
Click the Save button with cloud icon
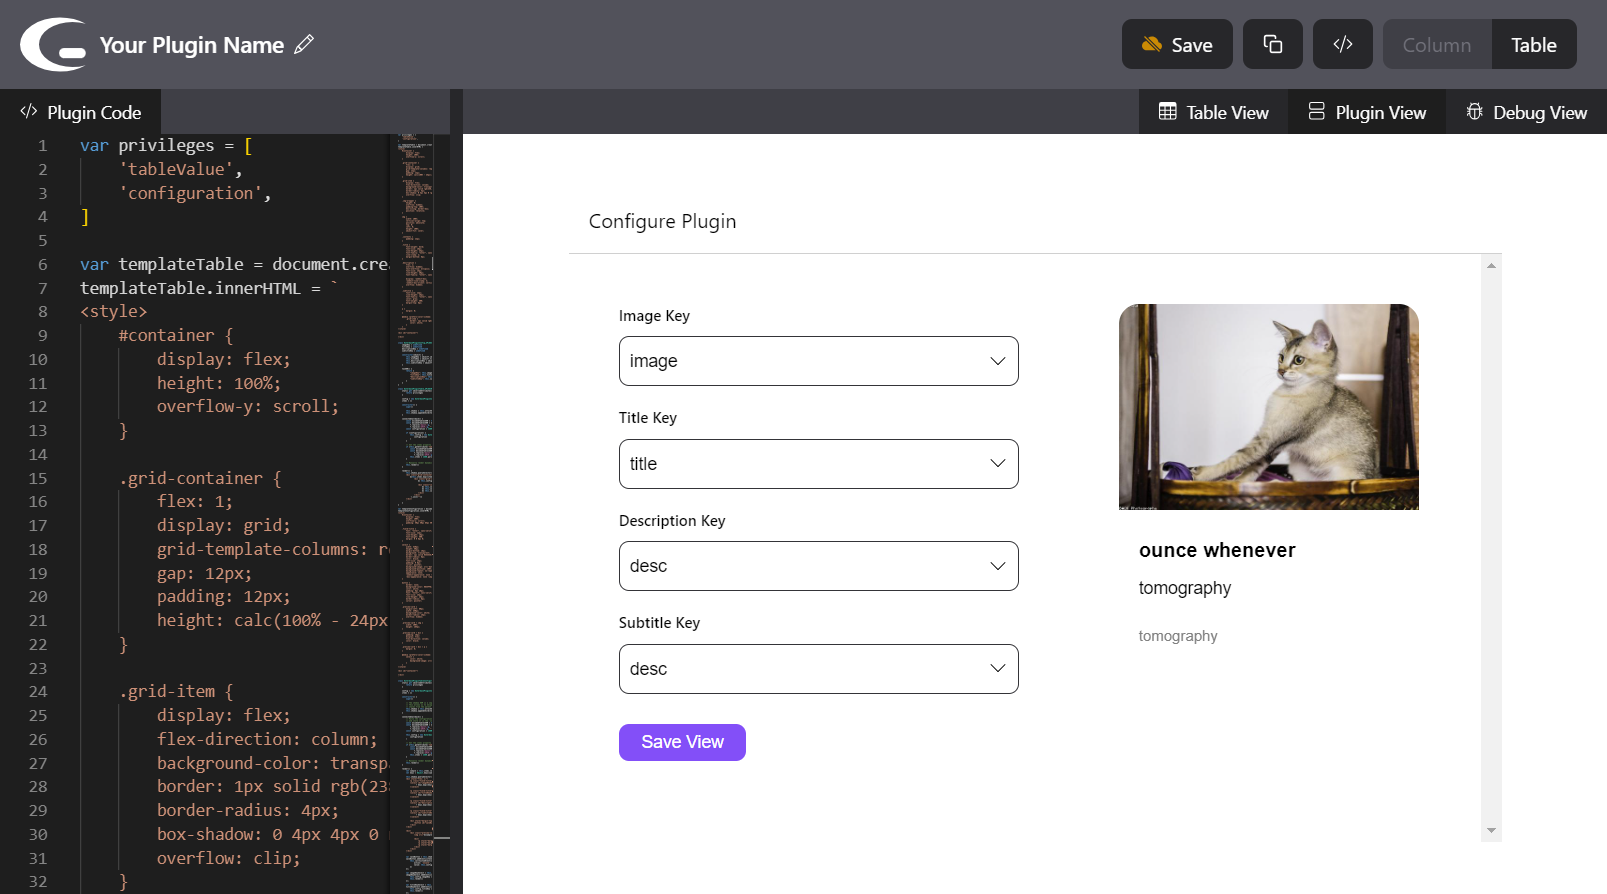pos(1176,44)
